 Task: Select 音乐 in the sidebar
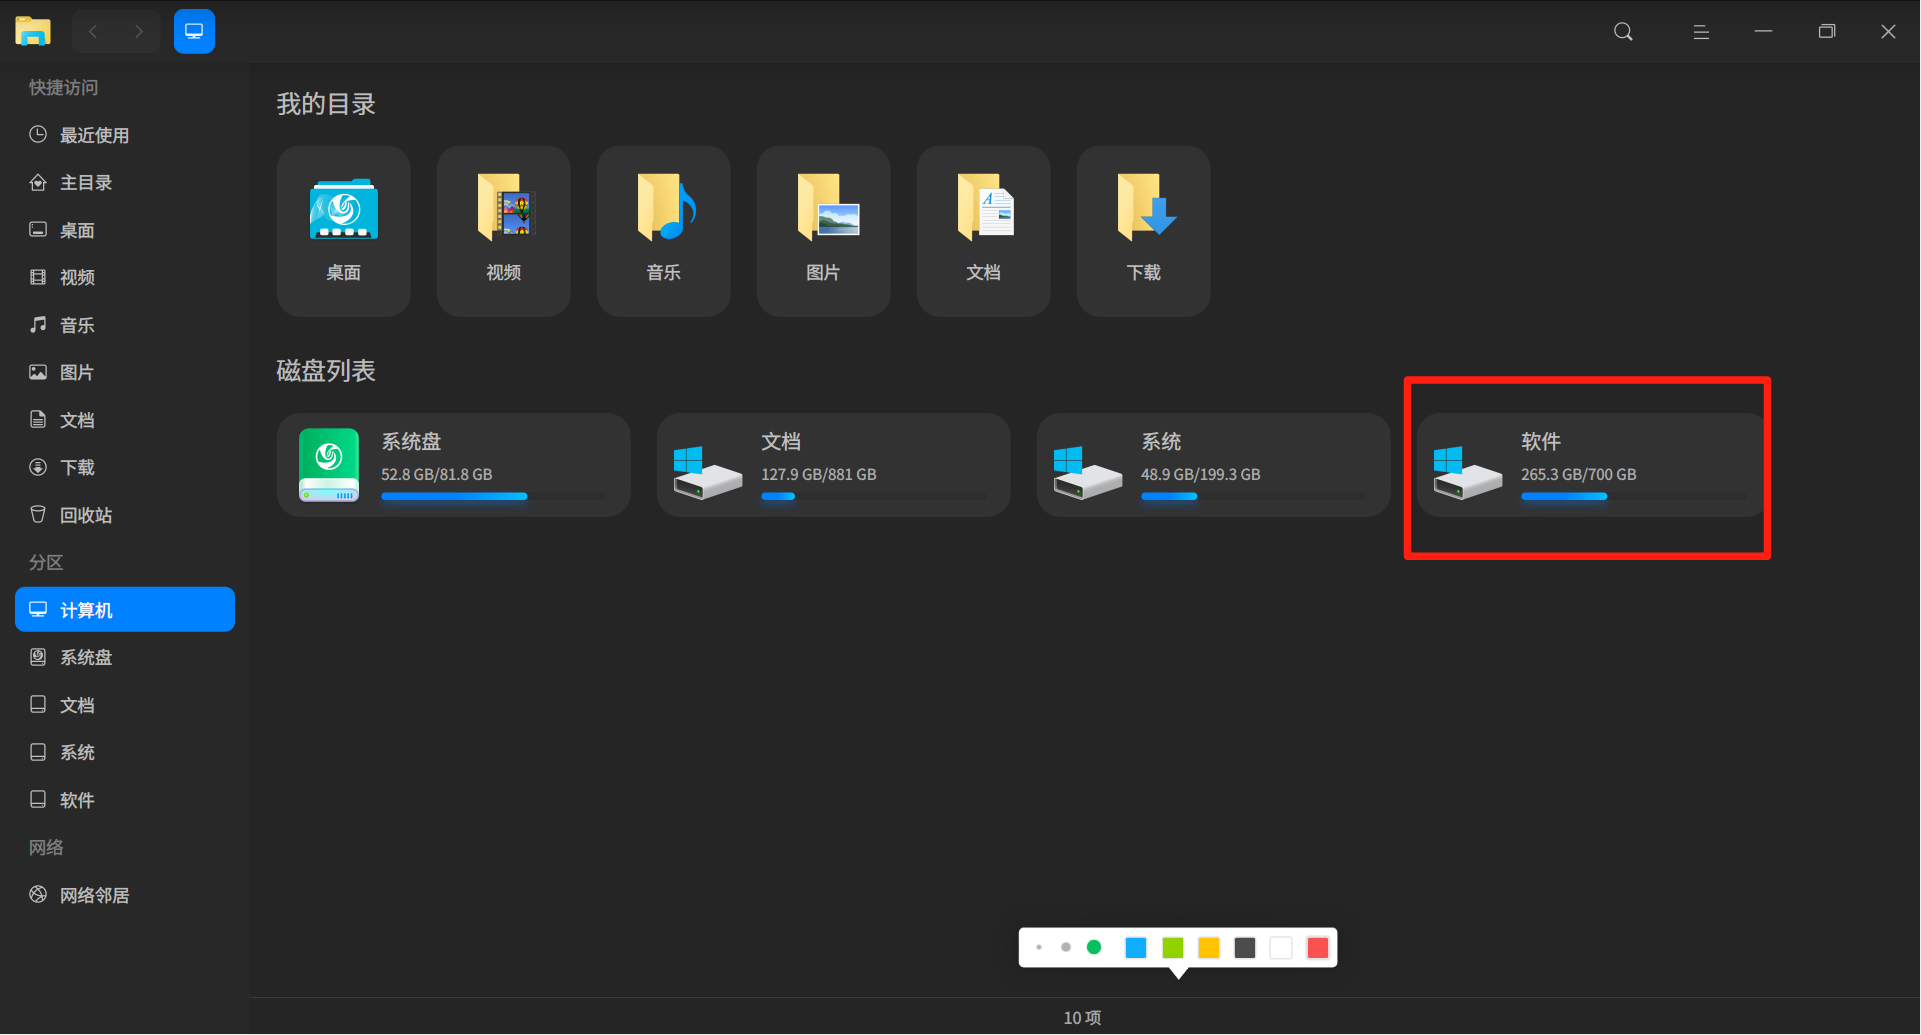pyautogui.click(x=125, y=325)
